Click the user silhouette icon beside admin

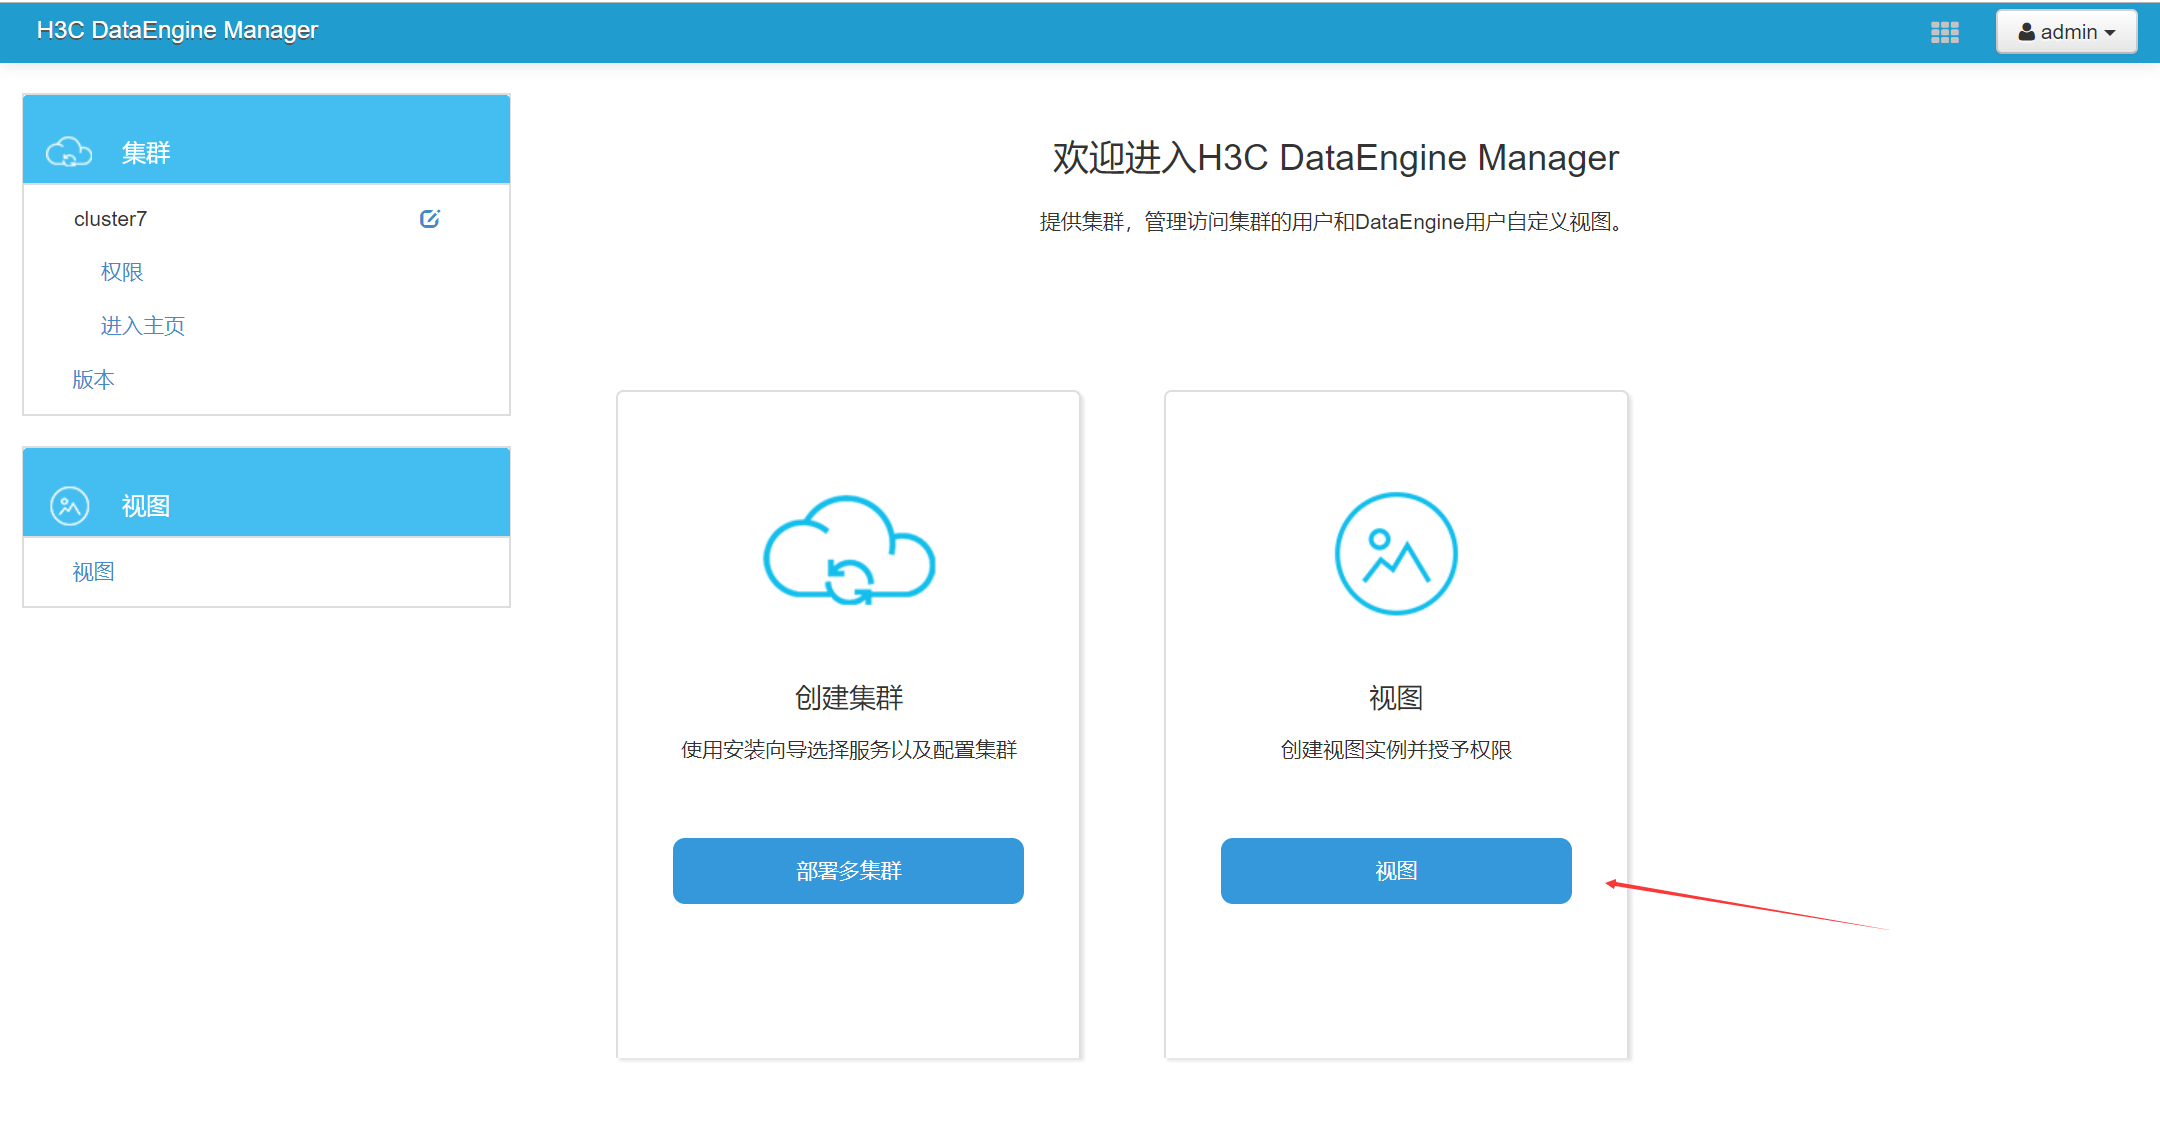click(x=2026, y=32)
